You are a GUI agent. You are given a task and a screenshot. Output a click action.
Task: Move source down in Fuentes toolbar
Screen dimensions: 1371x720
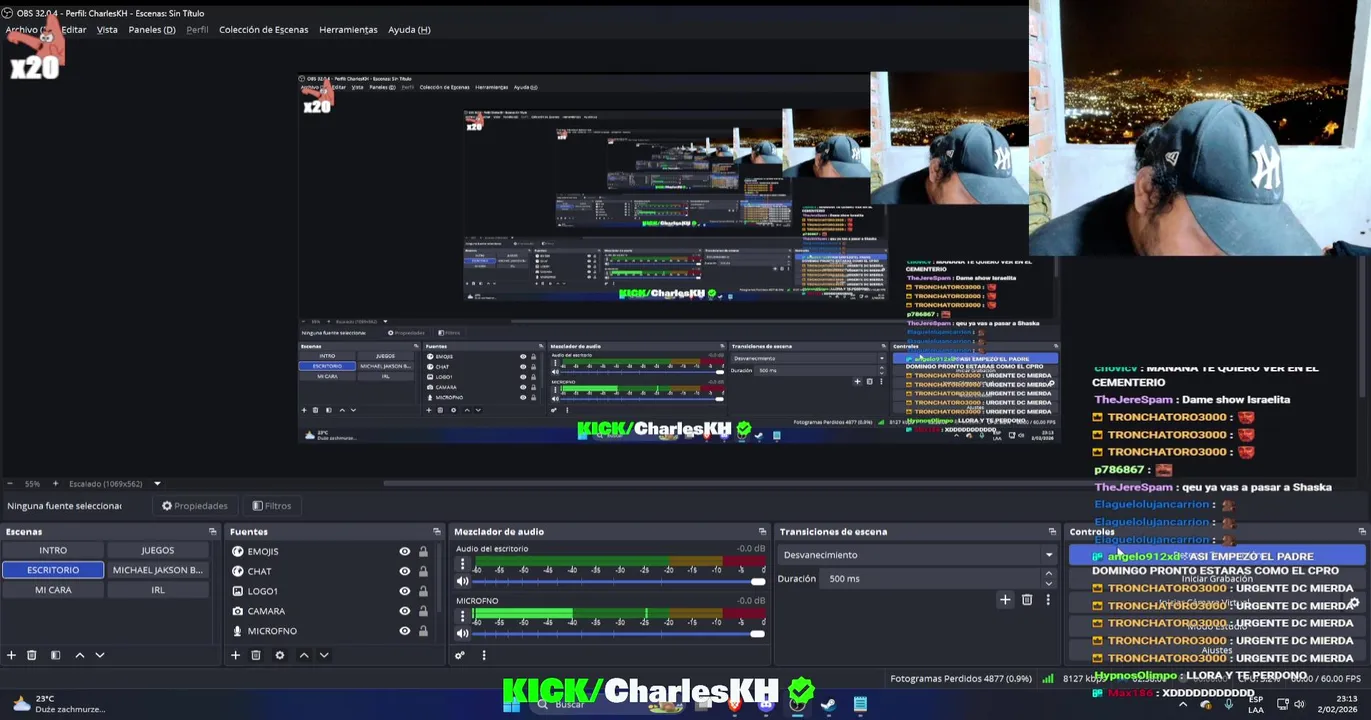[324, 655]
